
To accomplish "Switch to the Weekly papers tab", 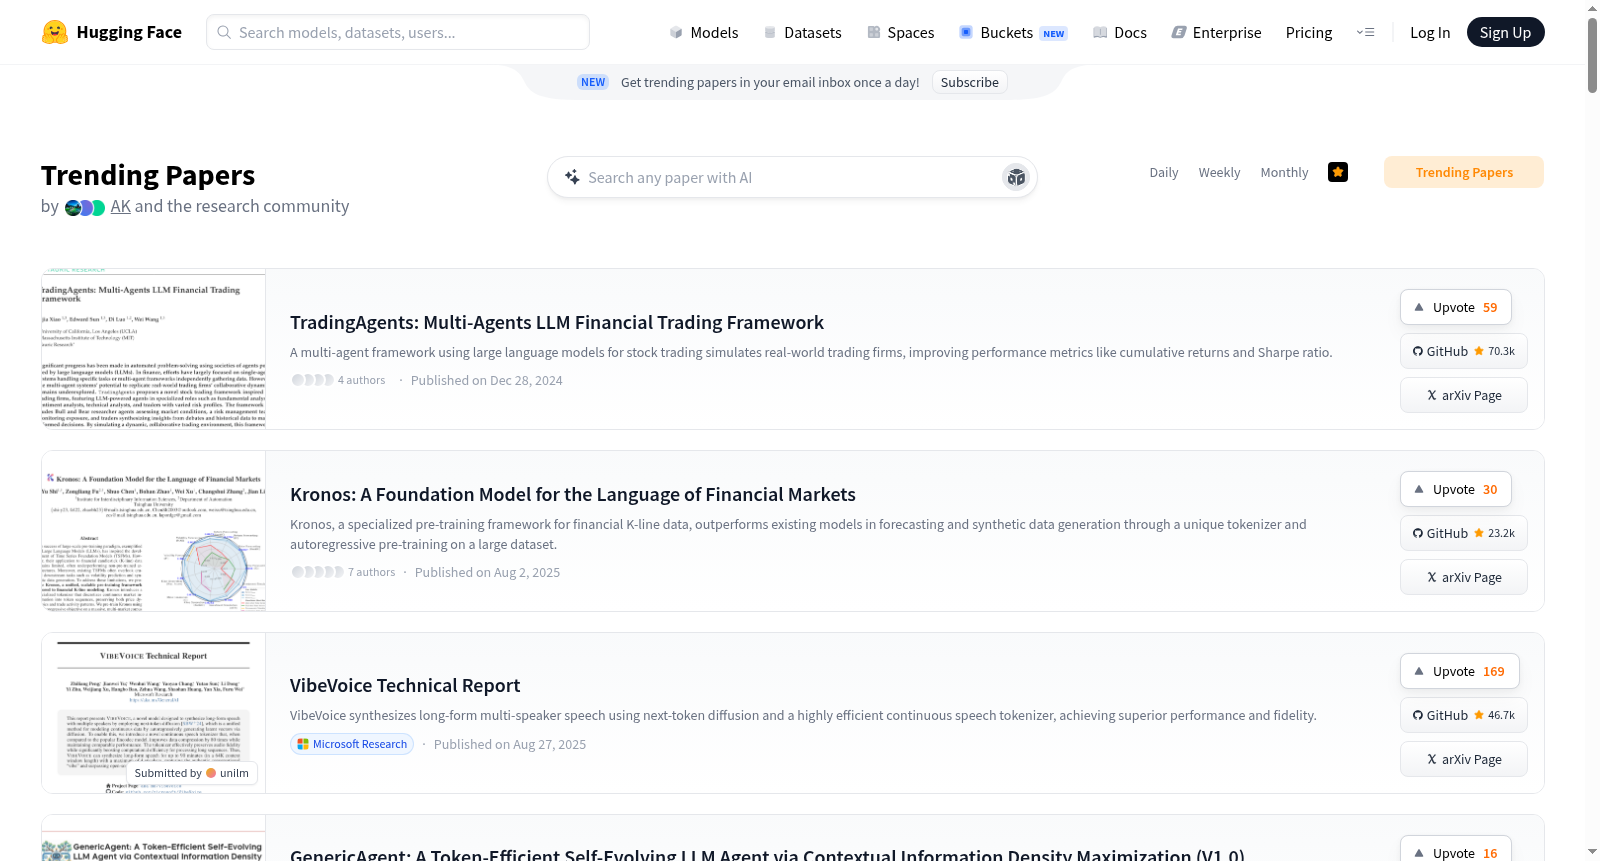I will [1219, 172].
